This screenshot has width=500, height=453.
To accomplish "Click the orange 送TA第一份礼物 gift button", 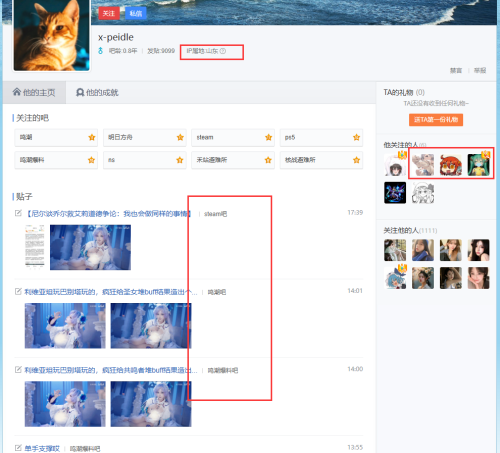I will [x=436, y=120].
